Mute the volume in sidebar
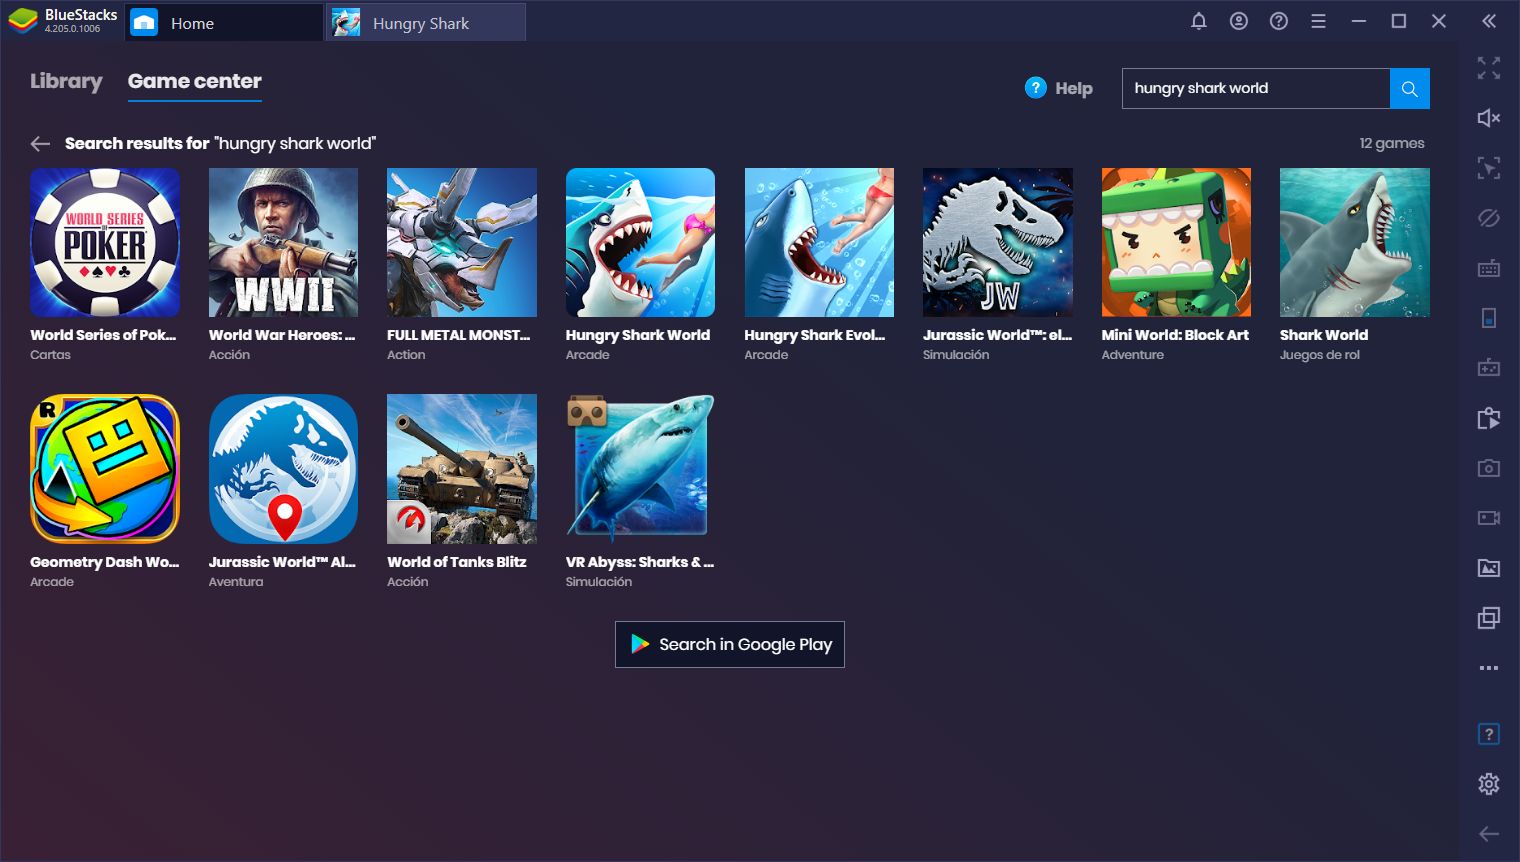This screenshot has width=1520, height=862. [1489, 118]
